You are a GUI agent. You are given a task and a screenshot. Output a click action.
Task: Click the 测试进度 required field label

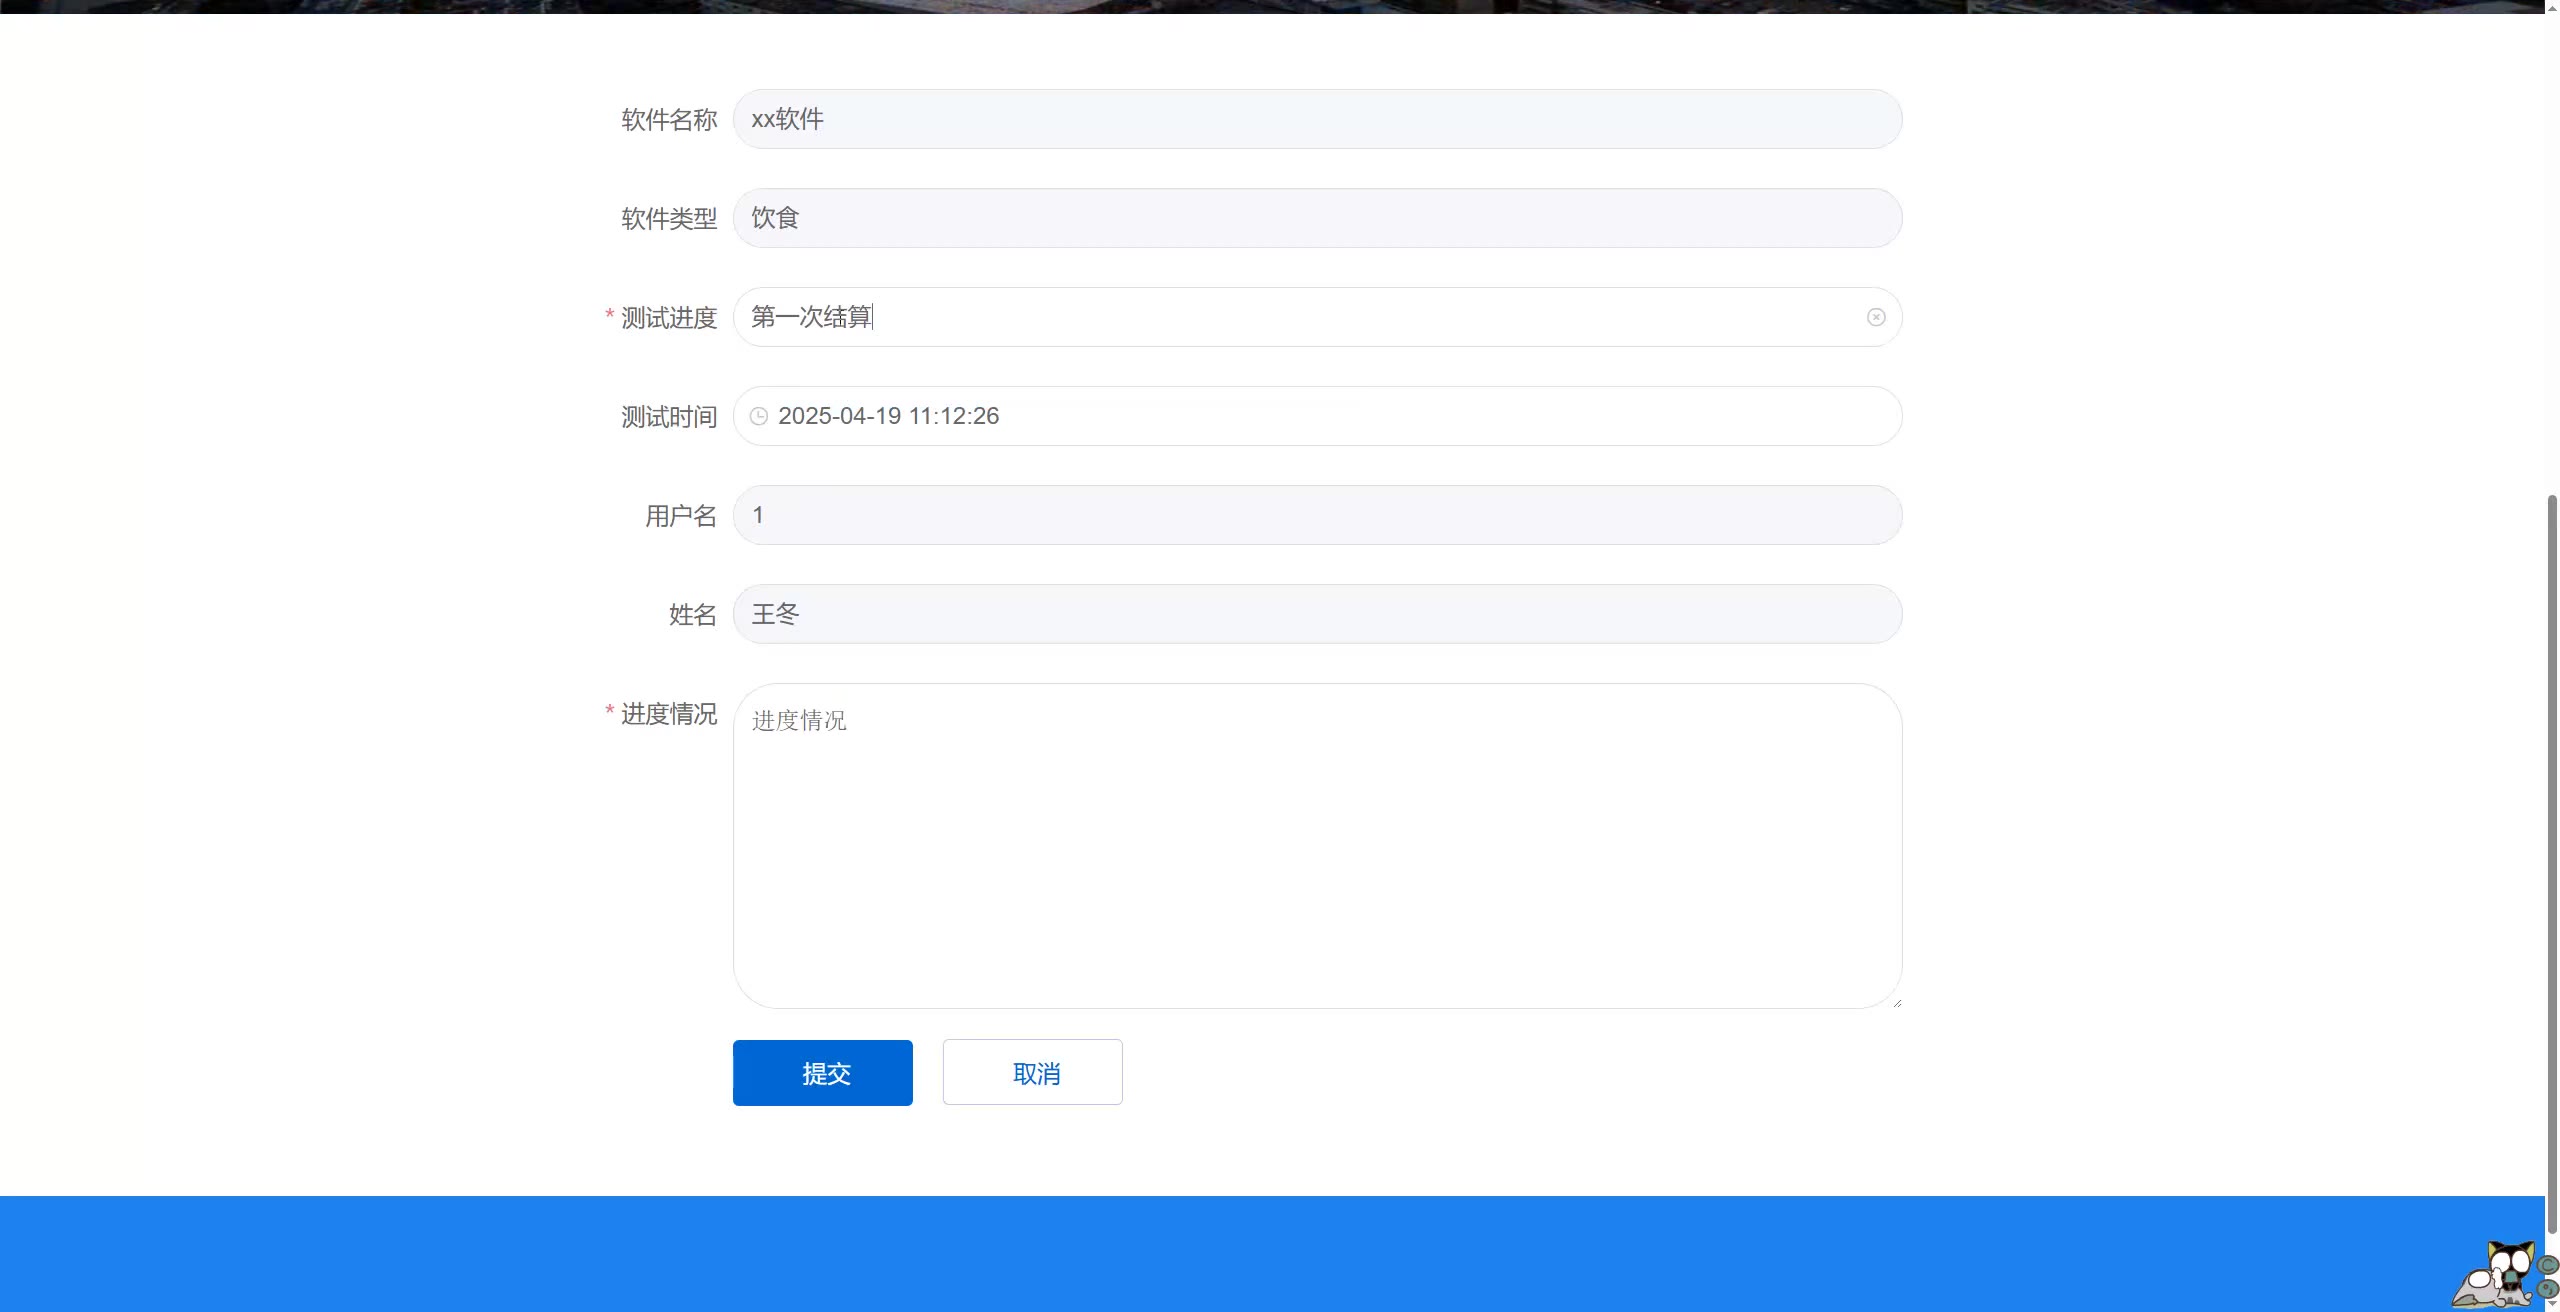pyautogui.click(x=668, y=318)
